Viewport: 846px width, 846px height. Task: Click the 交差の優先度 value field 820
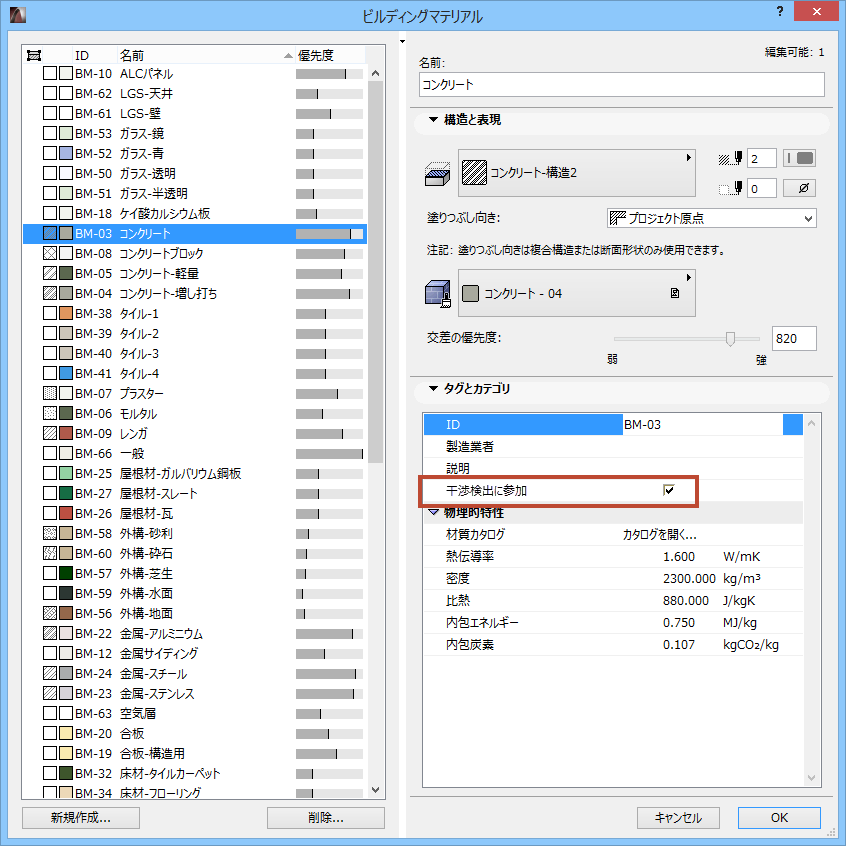click(x=794, y=338)
